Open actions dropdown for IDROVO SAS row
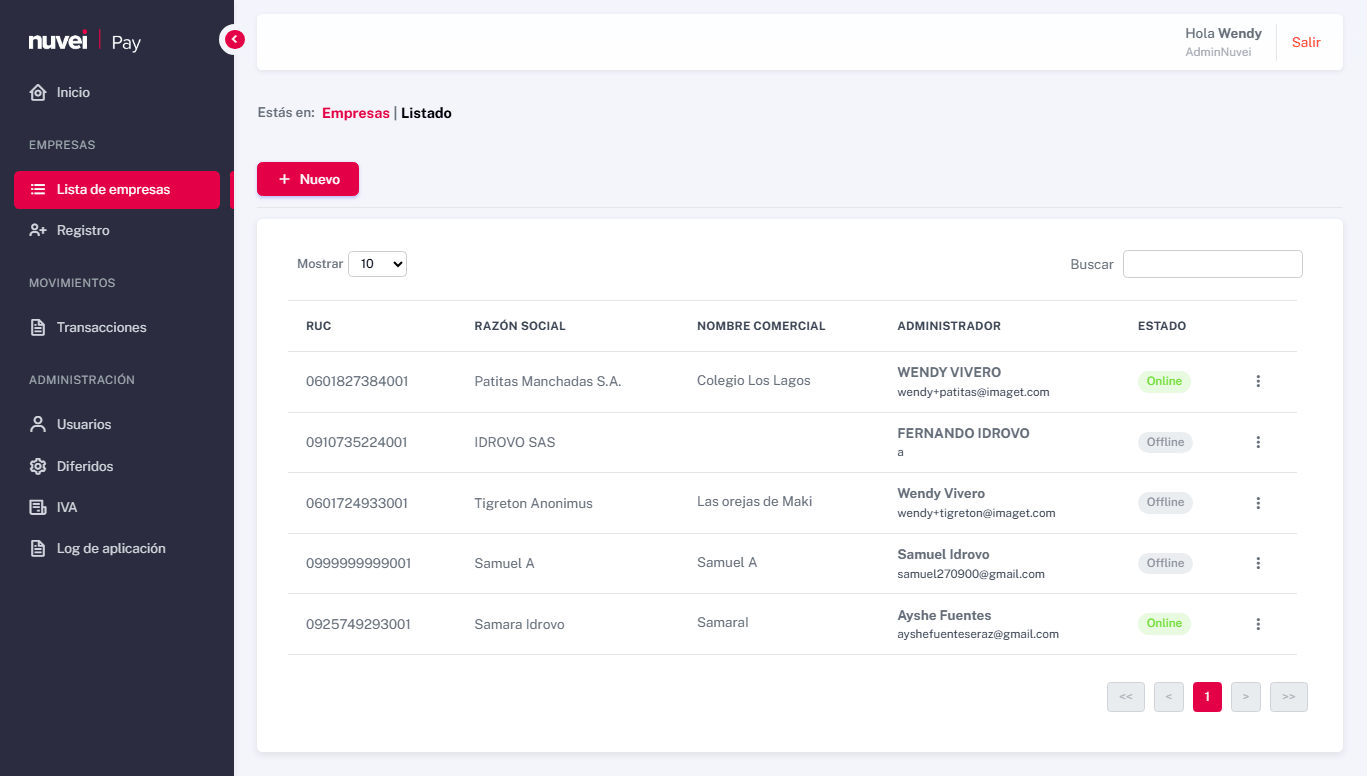This screenshot has height=776, width=1368. pyautogui.click(x=1258, y=442)
